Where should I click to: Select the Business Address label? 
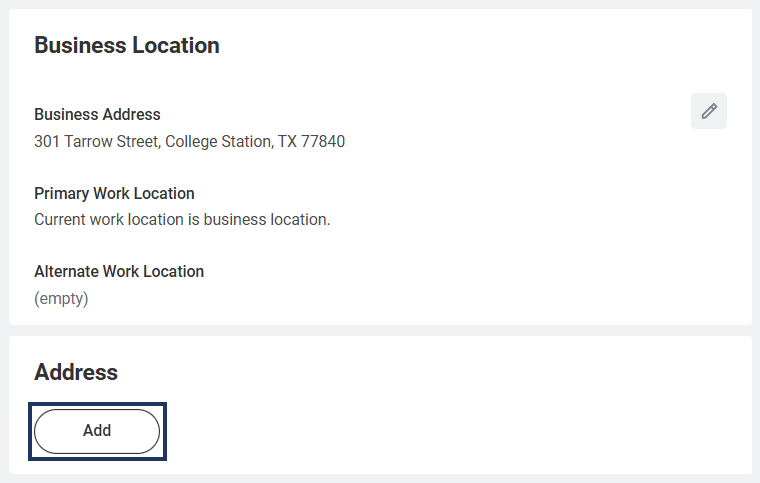tap(97, 115)
